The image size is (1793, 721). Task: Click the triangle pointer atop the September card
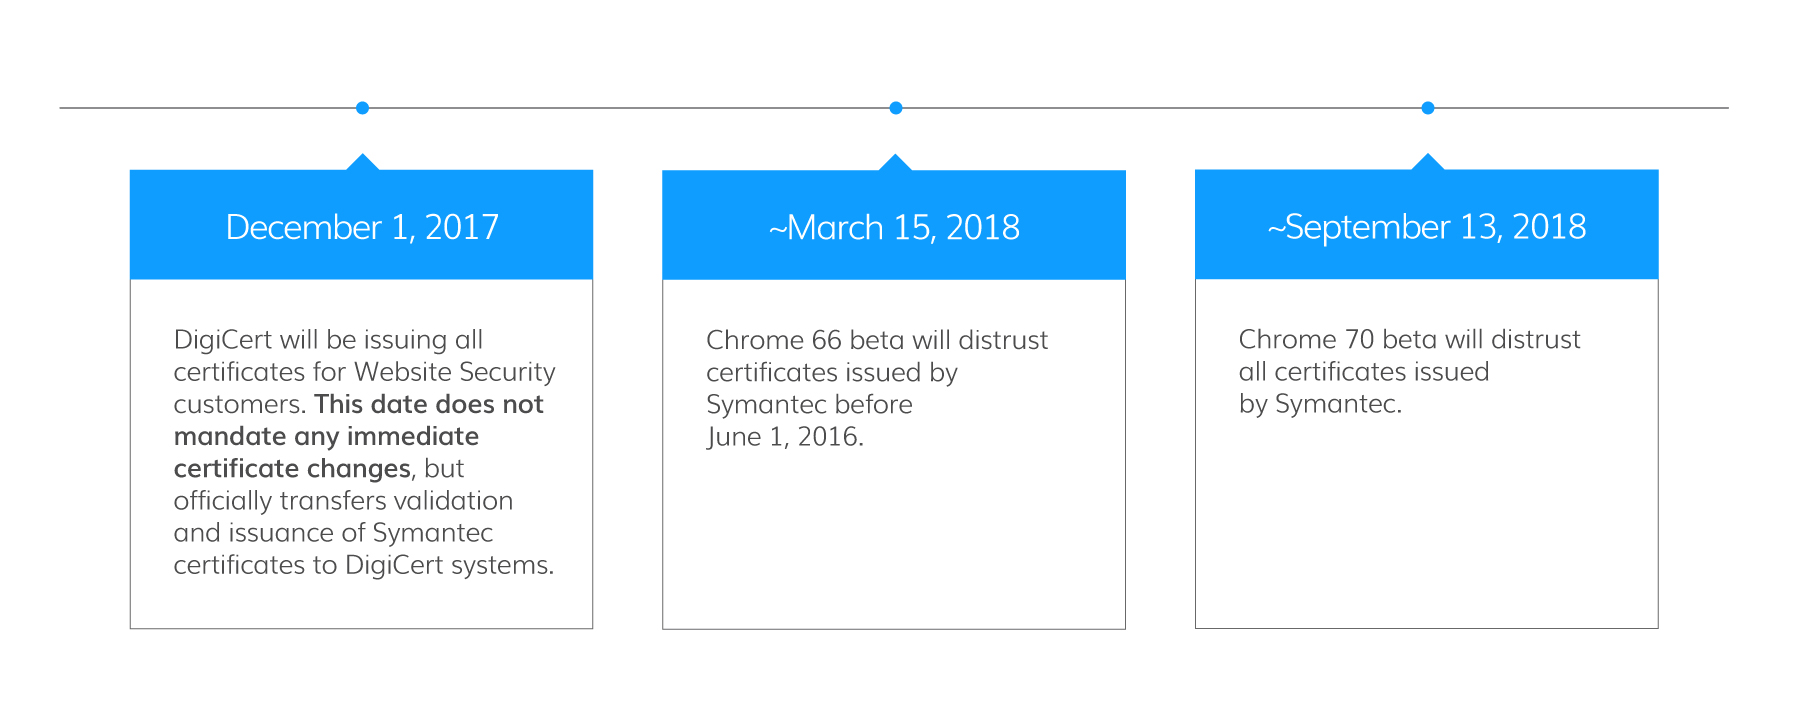coord(1428,163)
